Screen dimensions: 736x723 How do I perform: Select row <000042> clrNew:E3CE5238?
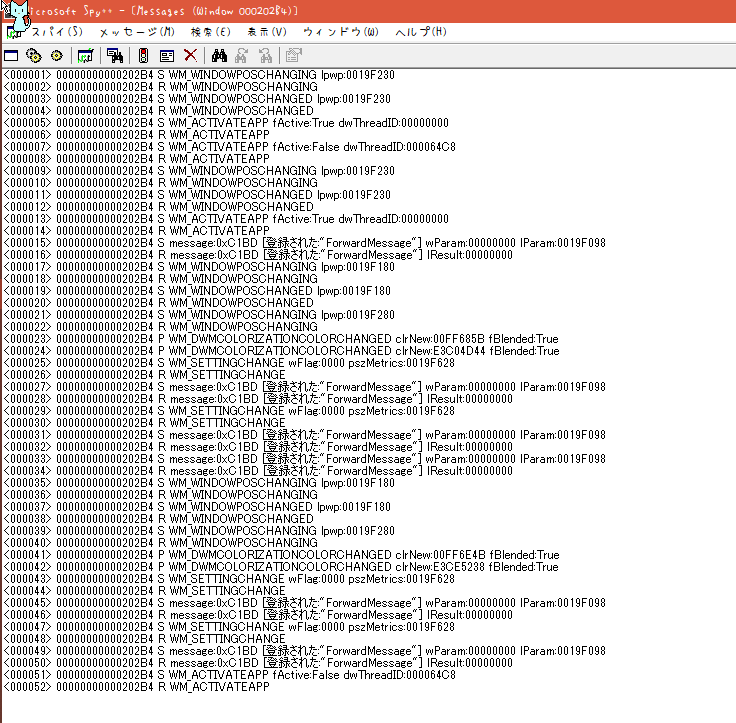[x=281, y=567]
